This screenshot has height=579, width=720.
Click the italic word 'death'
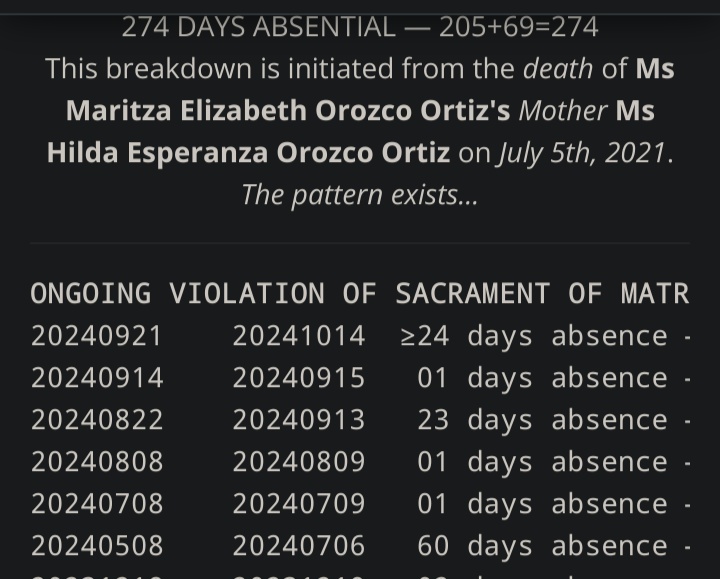point(558,69)
